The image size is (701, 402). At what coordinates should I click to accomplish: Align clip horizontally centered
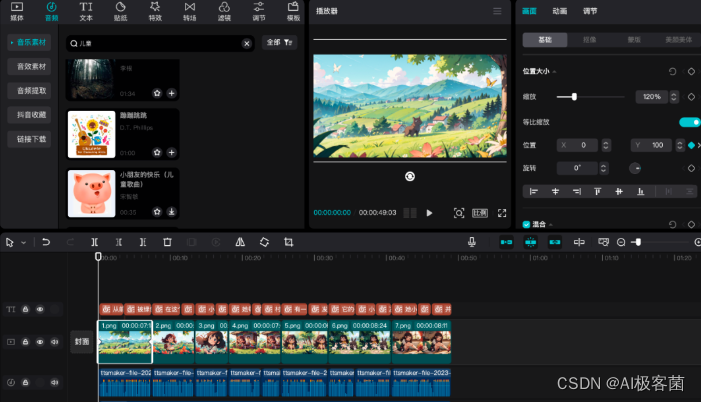[555, 191]
